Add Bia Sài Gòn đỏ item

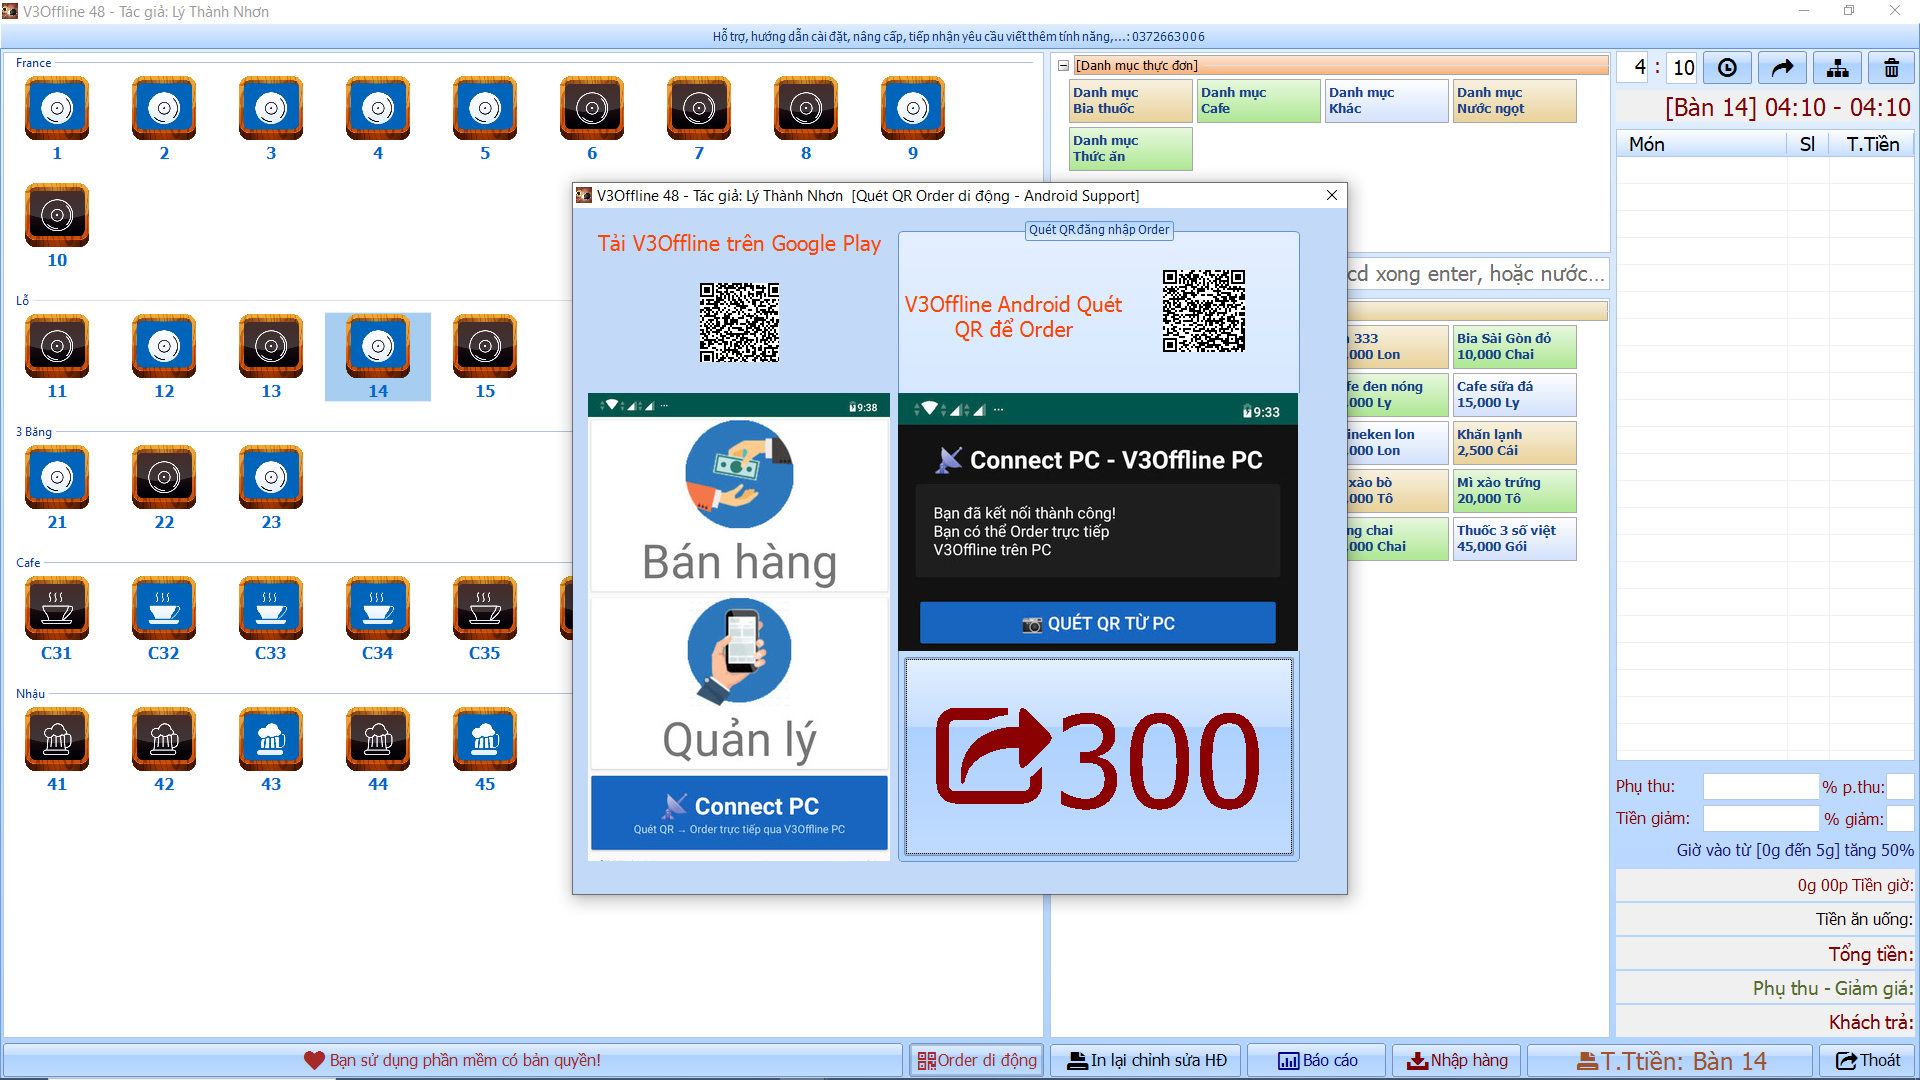tap(1514, 347)
